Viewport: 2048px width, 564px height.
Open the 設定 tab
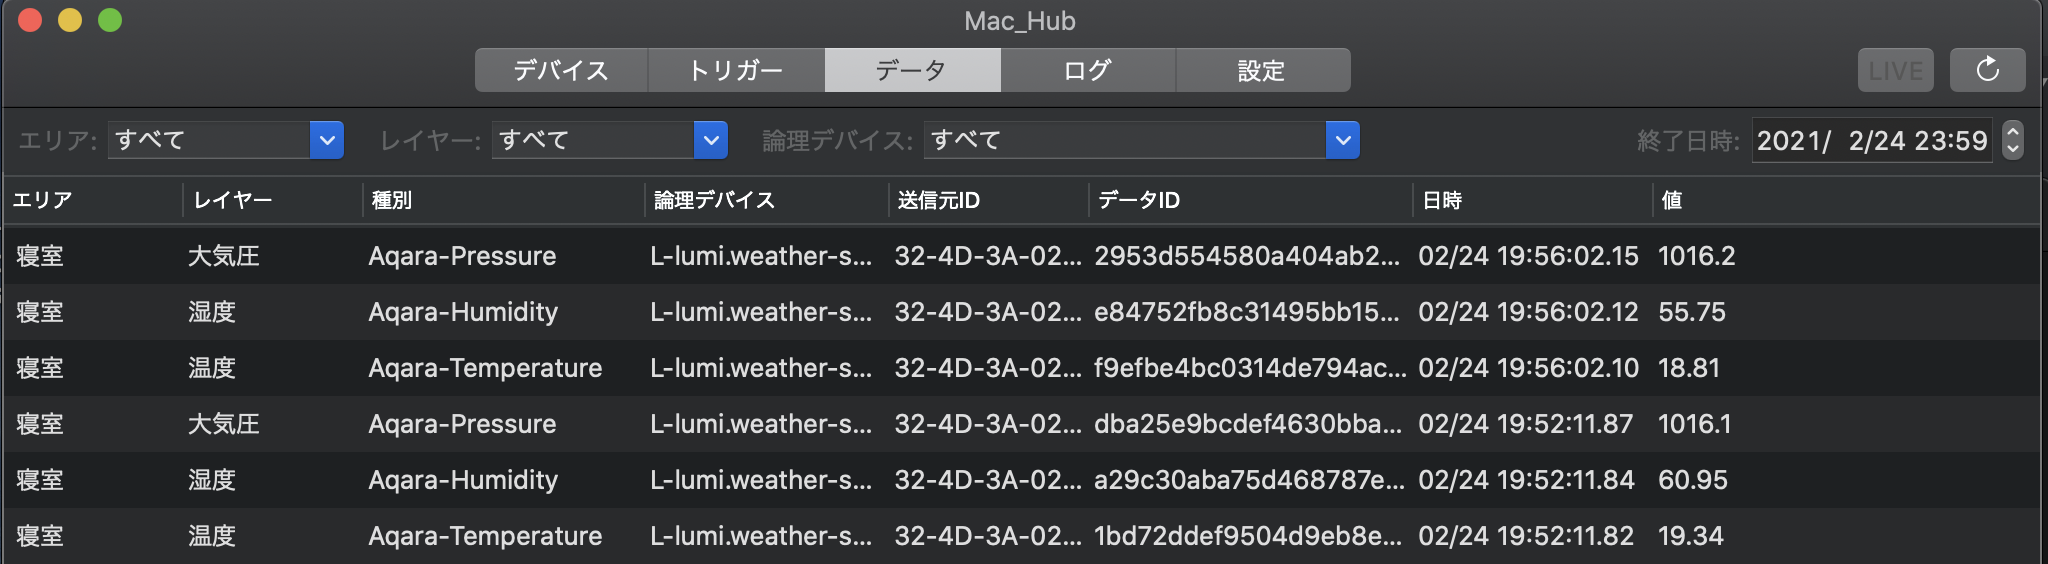click(1263, 70)
